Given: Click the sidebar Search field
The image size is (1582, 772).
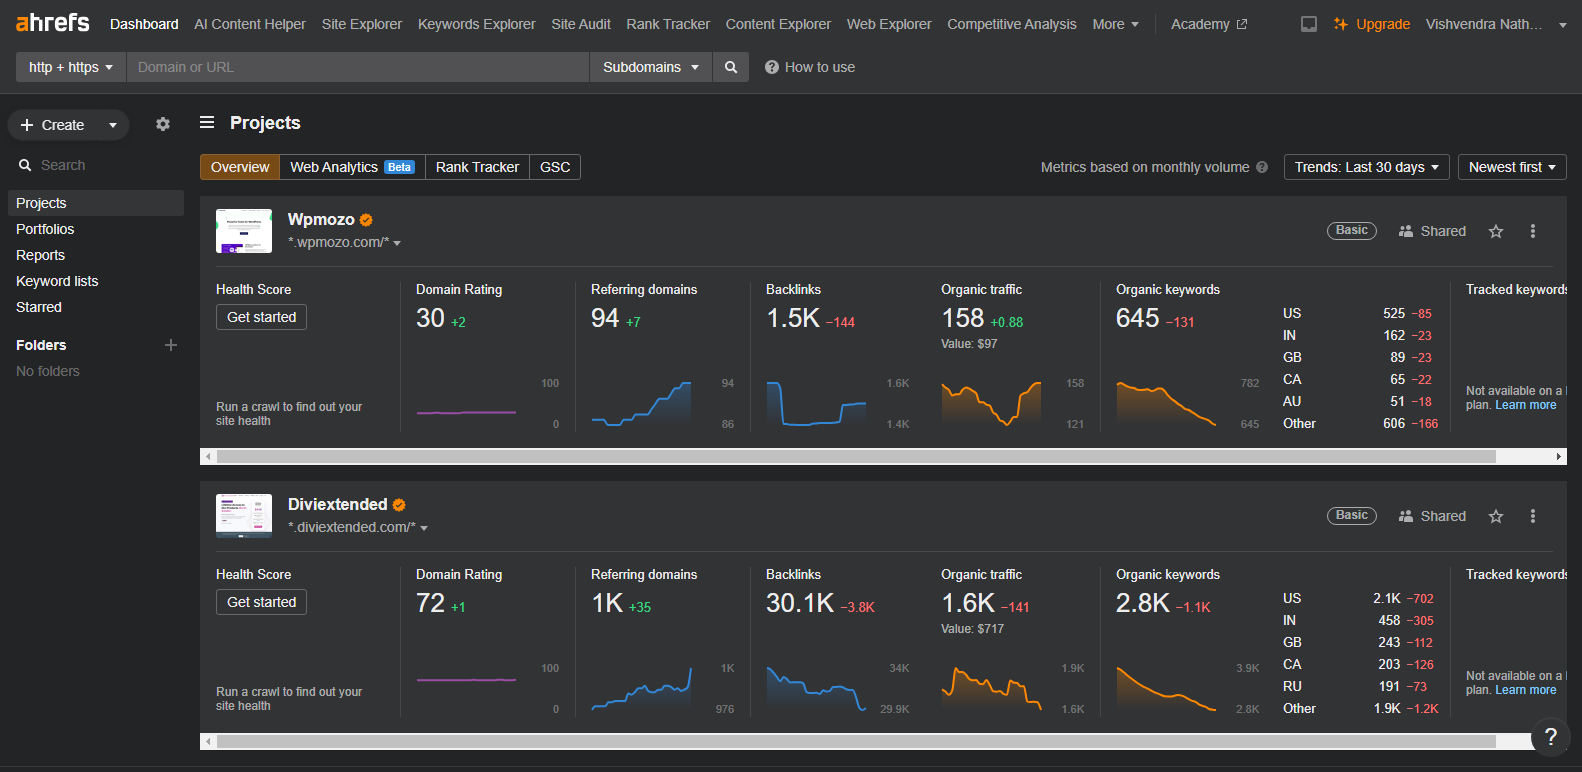Looking at the screenshot, I should point(96,165).
